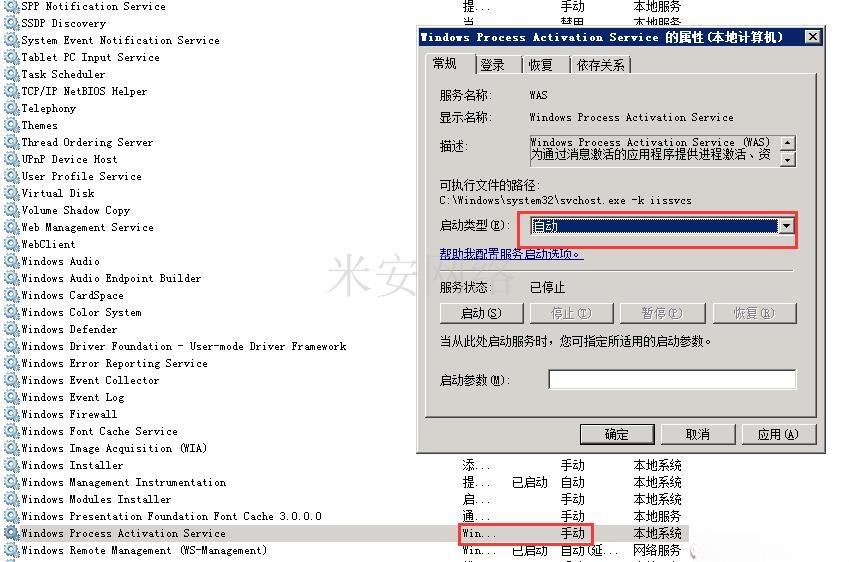Click the Windows Installer service gear icon
The height and width of the screenshot is (562, 849).
(11, 466)
